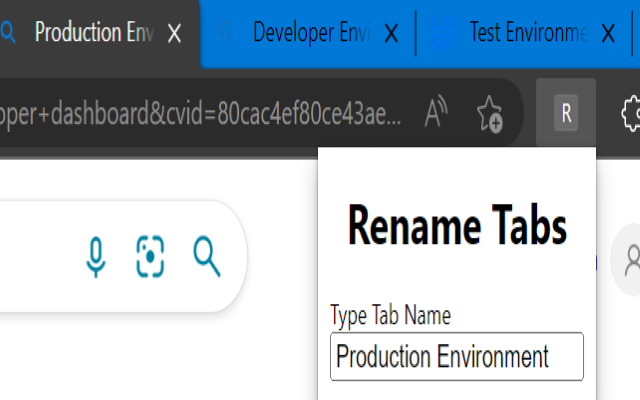Click the address bar URL text
640x400 pixels.
pyautogui.click(x=200, y=113)
